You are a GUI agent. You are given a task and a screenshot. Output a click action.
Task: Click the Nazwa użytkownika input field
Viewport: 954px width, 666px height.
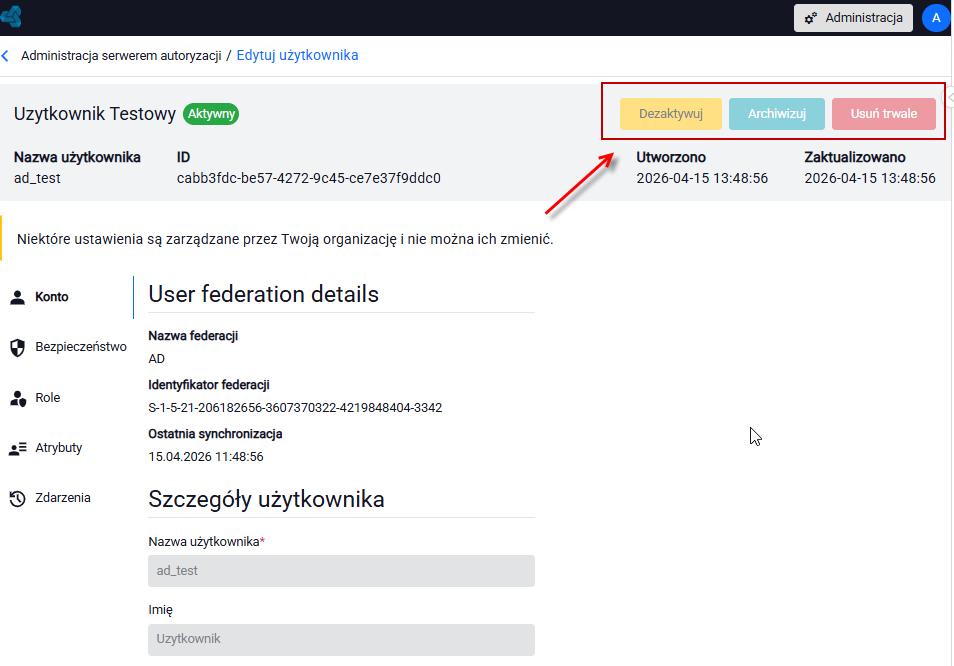point(341,571)
